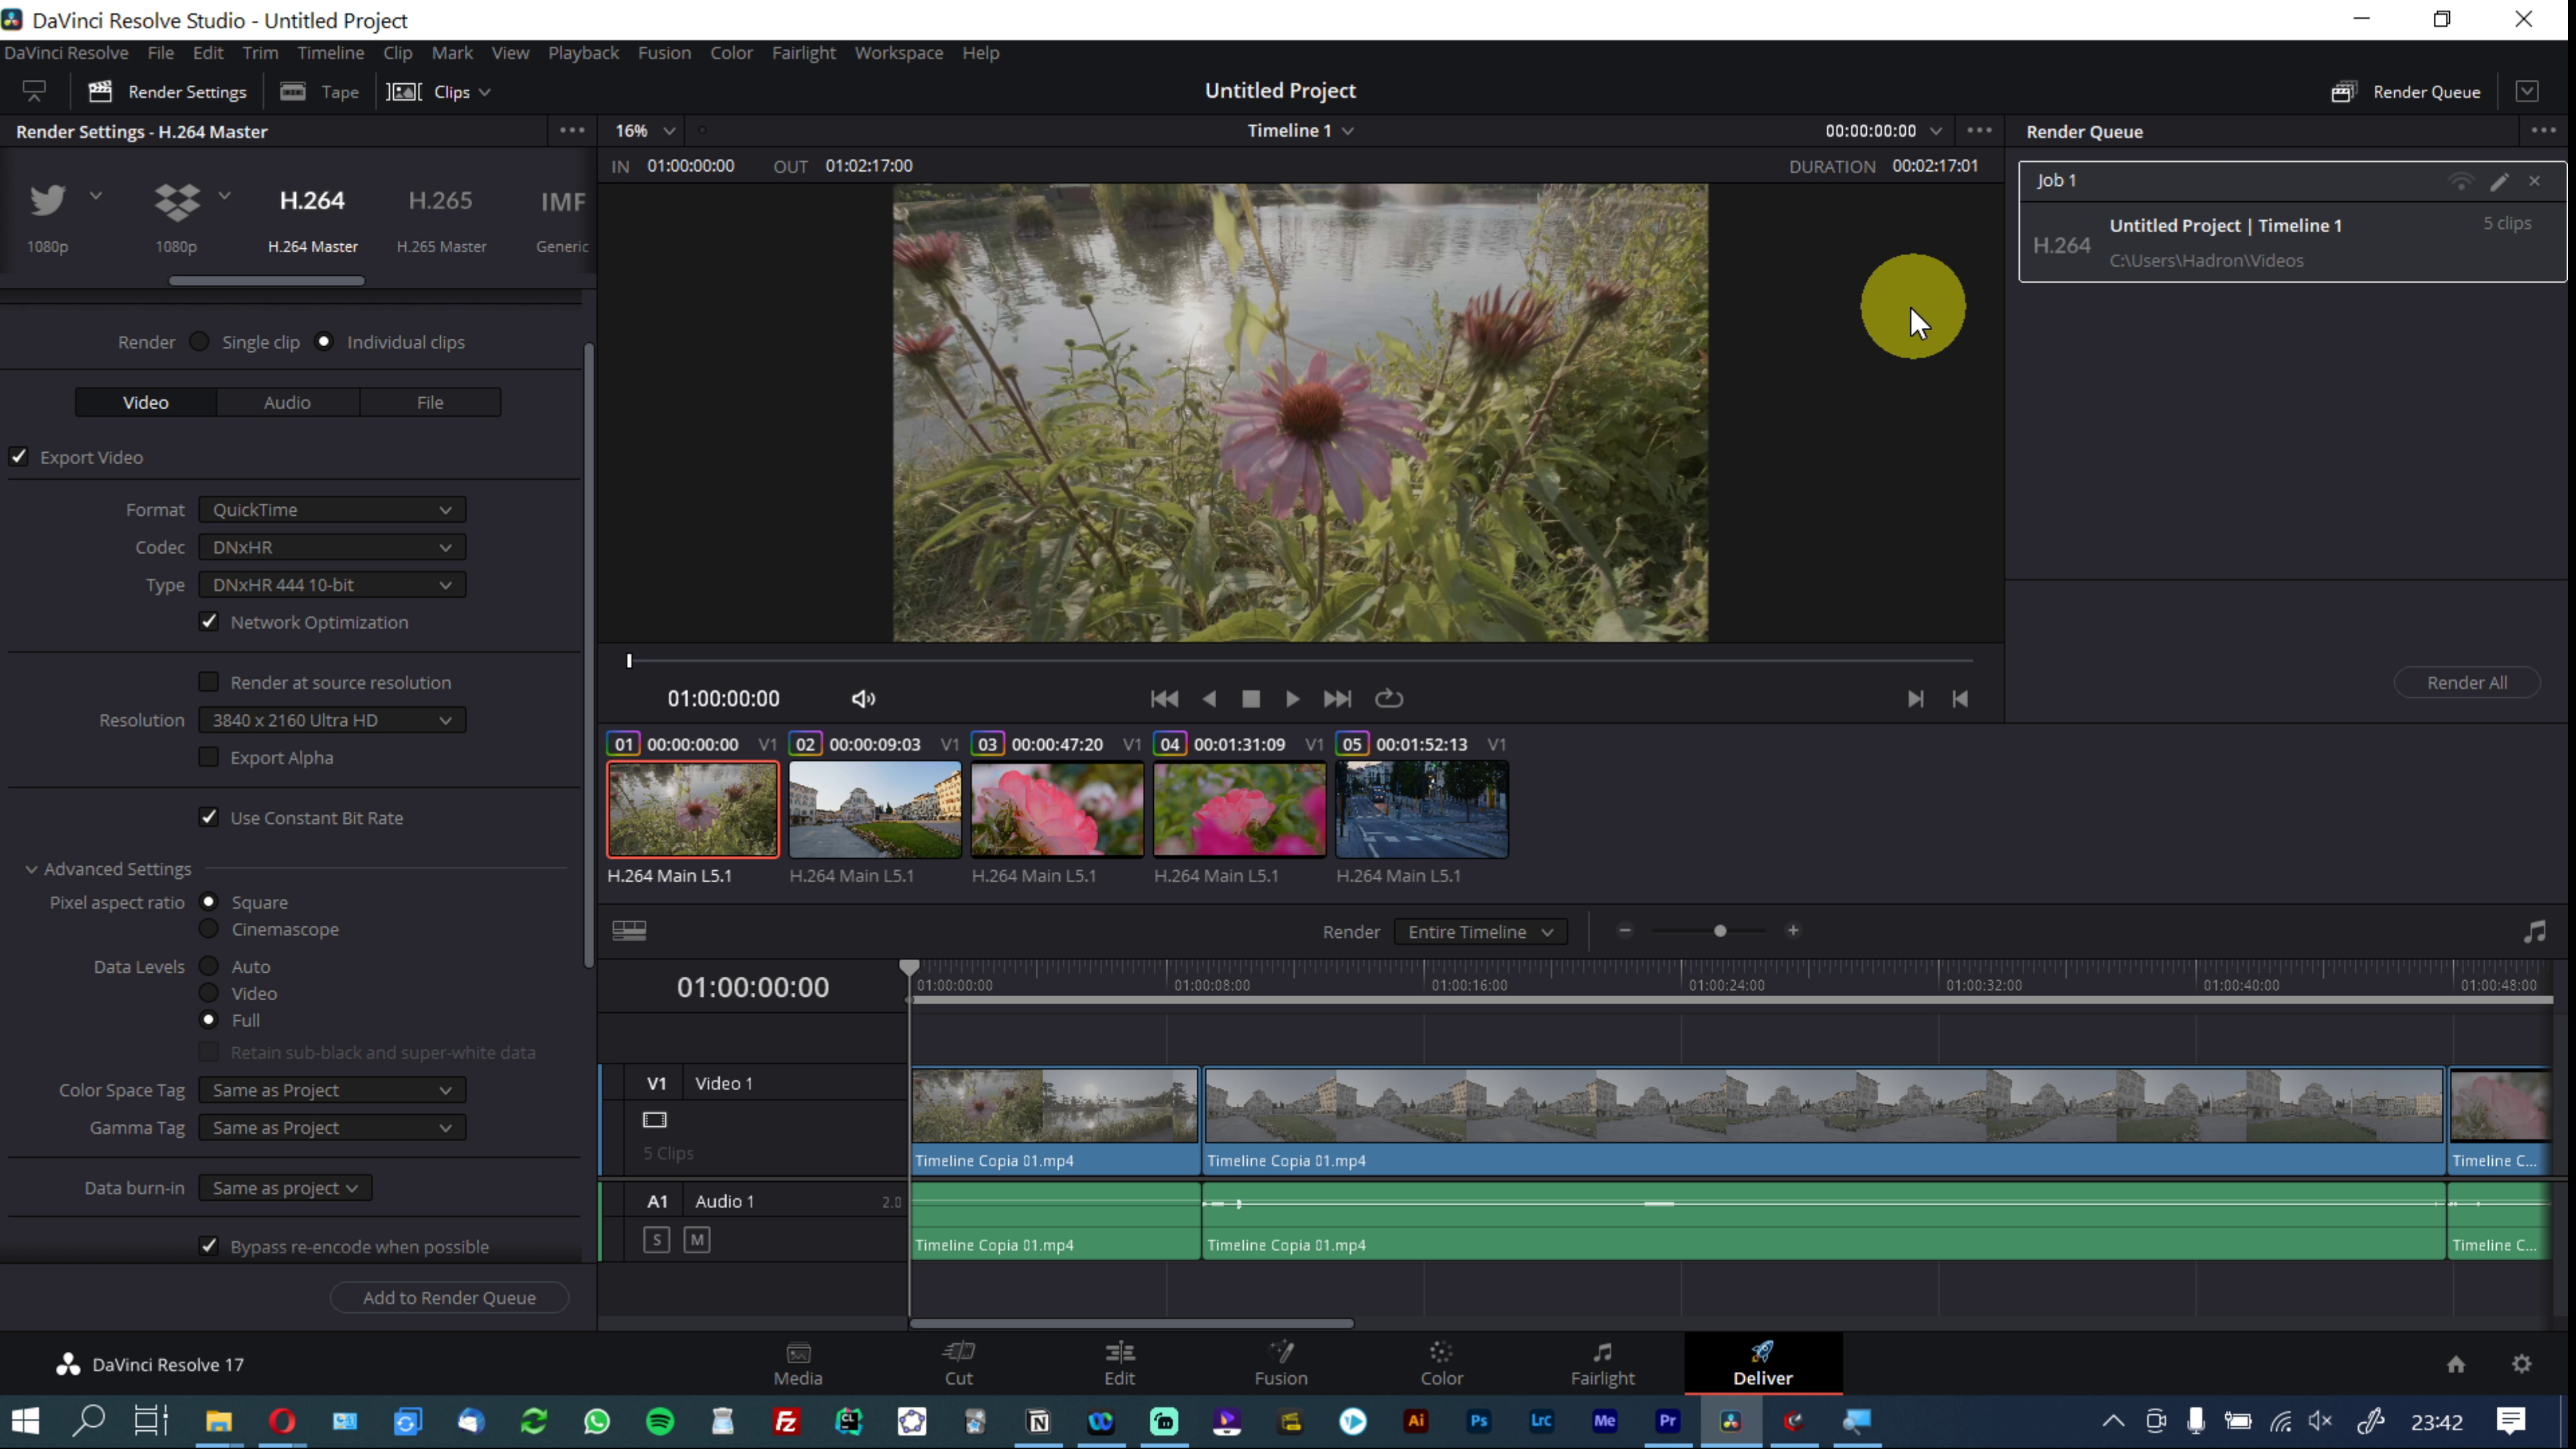Click Render All button
Image resolution: width=2576 pixels, height=1449 pixels.
(2467, 683)
